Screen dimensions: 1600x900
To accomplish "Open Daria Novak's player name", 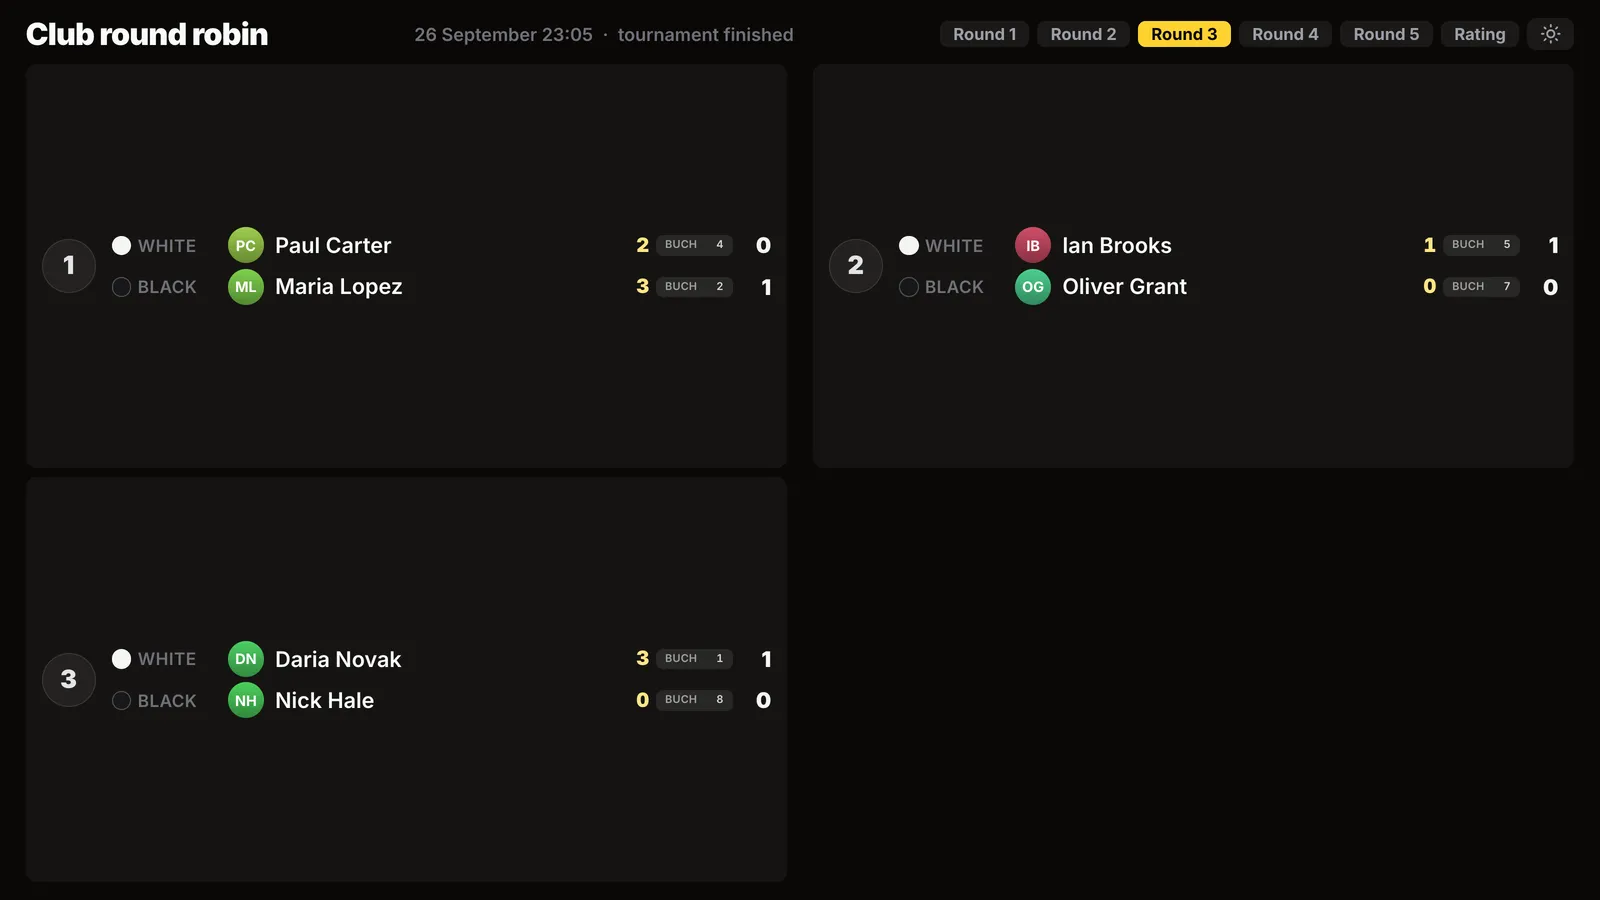I will coord(338,659).
